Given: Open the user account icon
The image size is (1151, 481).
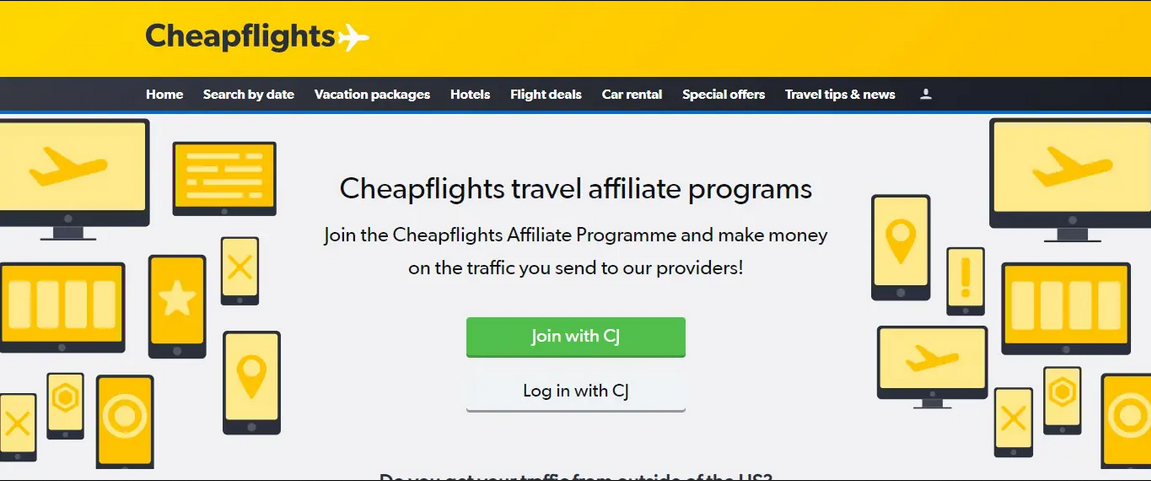Looking at the screenshot, I should (x=926, y=94).
